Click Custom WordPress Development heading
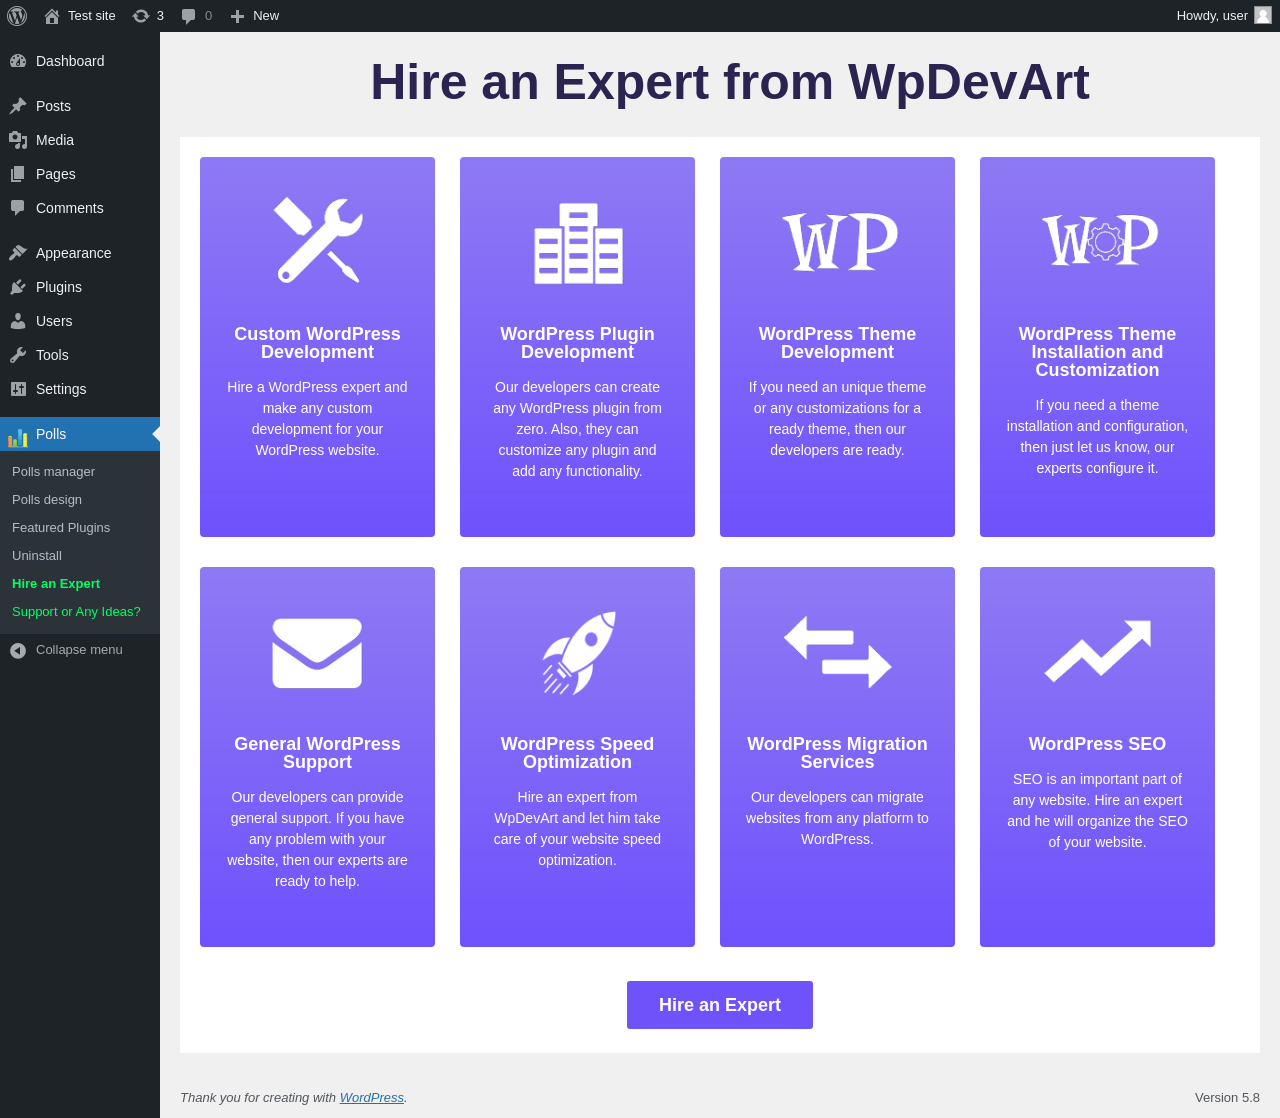This screenshot has width=1280, height=1118. pos(317,343)
